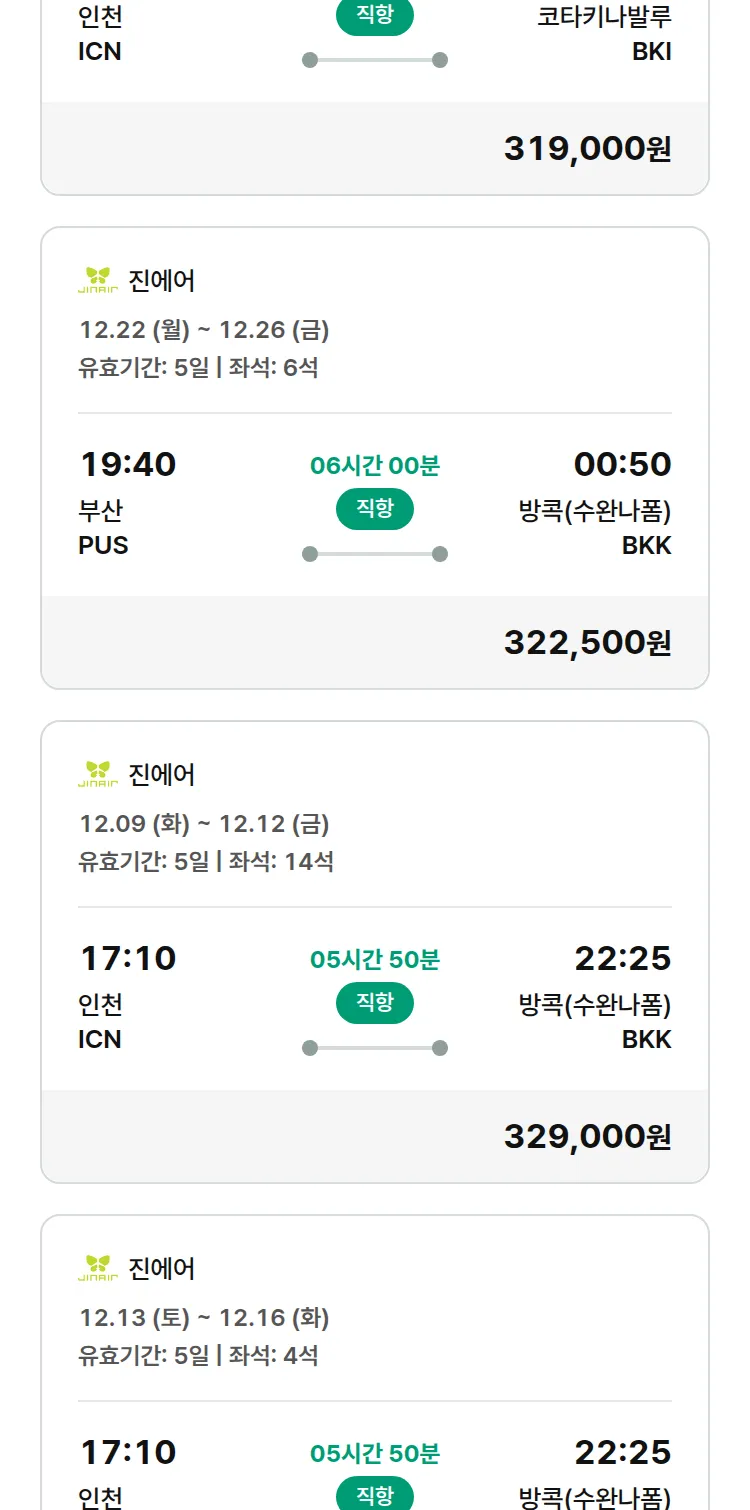The width and height of the screenshot is (750, 1510).
Task: Tap the 직항 badge on the 329,000원 flight
Action: tap(375, 1003)
